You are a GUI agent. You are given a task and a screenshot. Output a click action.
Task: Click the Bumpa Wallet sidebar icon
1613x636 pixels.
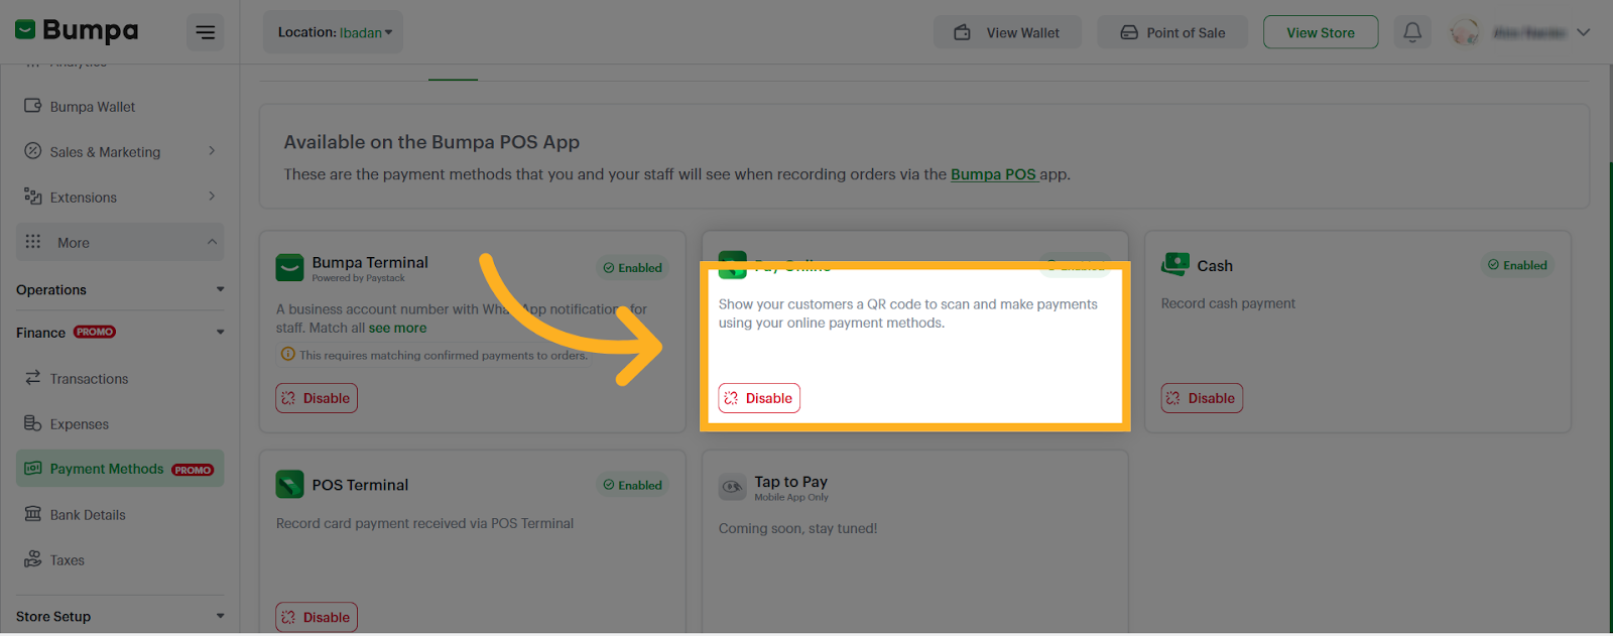pyautogui.click(x=33, y=106)
